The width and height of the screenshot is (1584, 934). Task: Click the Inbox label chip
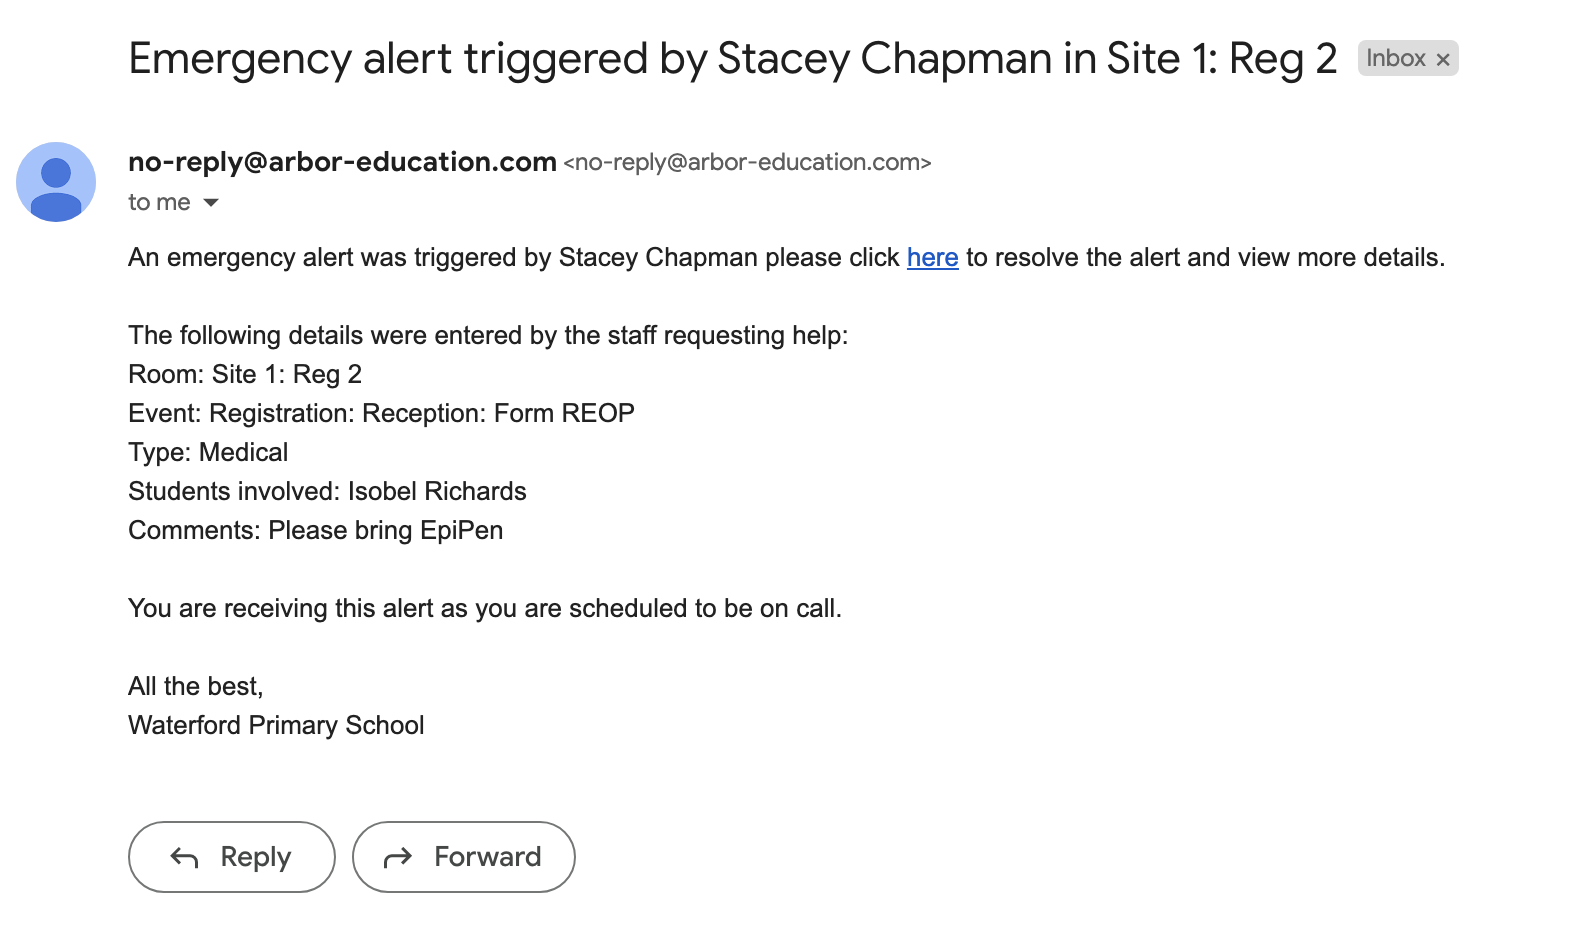click(1395, 59)
